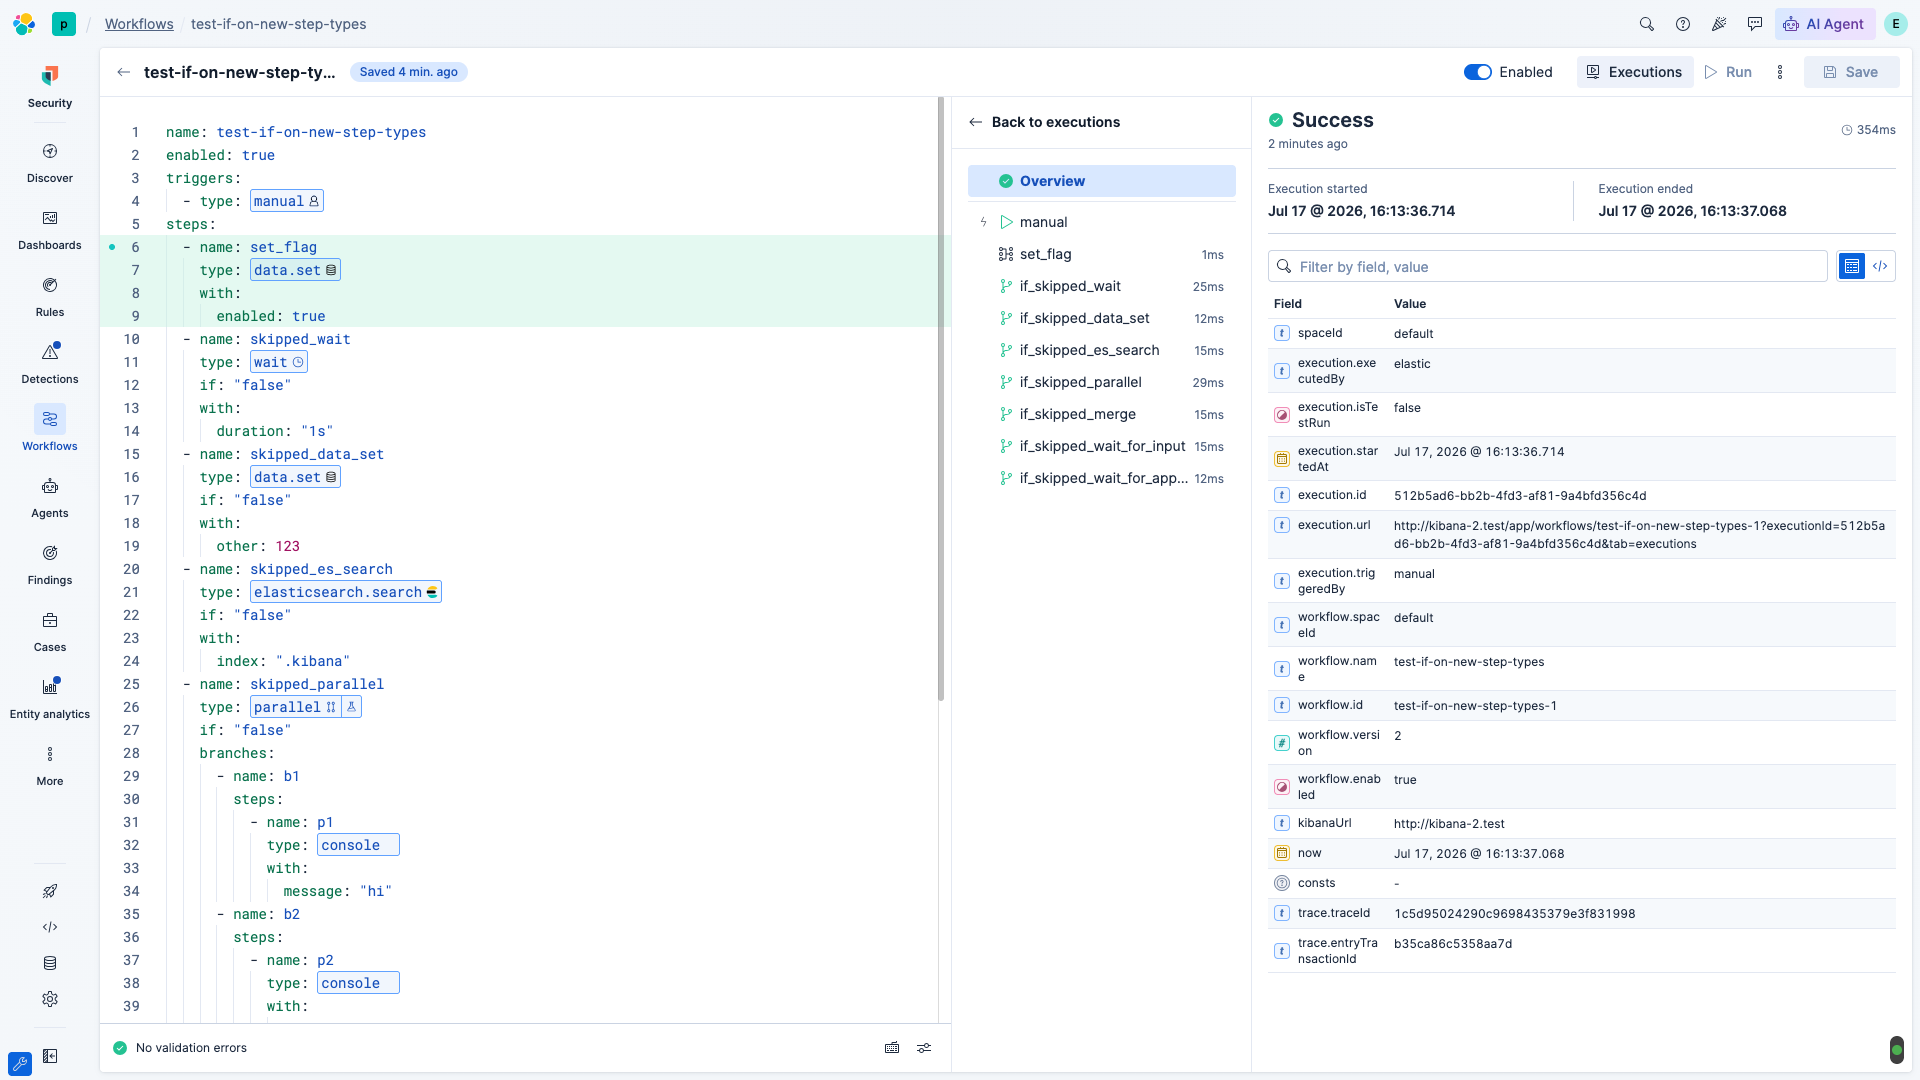Open the user avatar E menu

pyautogui.click(x=1896, y=24)
